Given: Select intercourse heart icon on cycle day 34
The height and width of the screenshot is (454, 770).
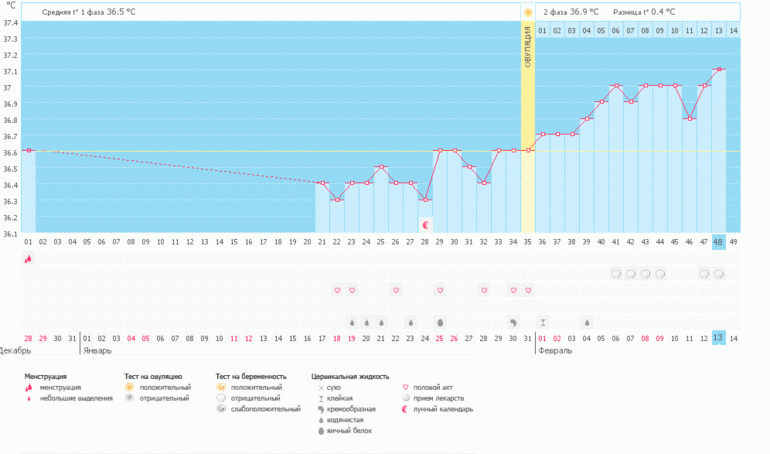Looking at the screenshot, I should pos(514,290).
